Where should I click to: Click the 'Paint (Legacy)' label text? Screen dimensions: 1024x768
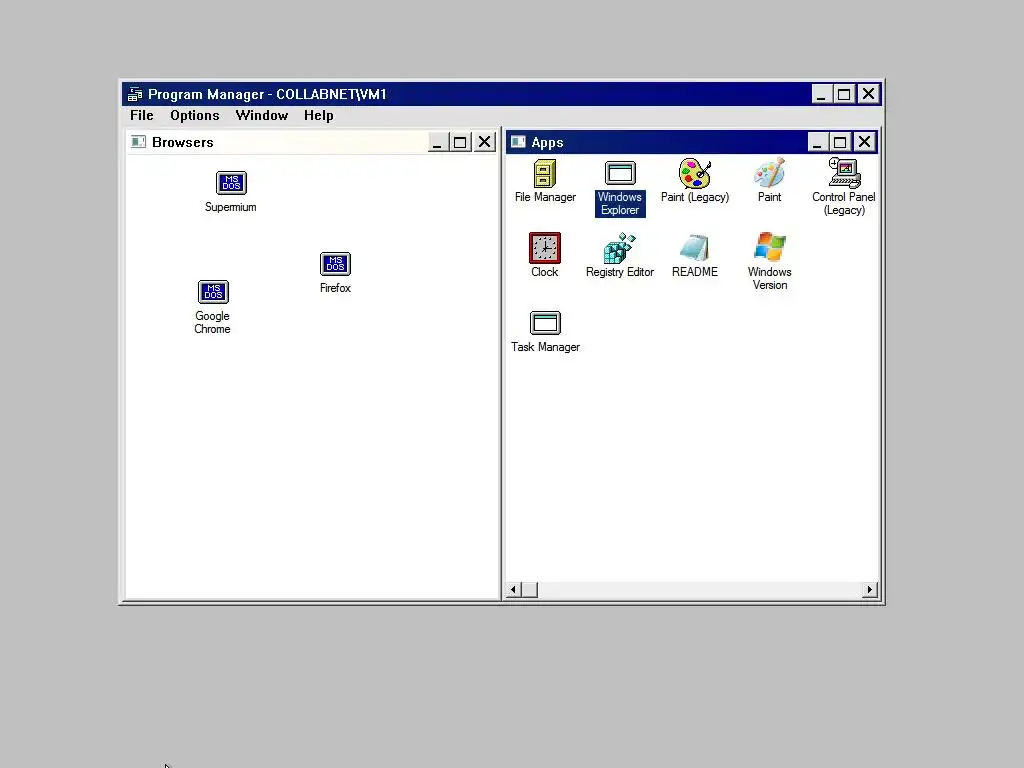(695, 197)
